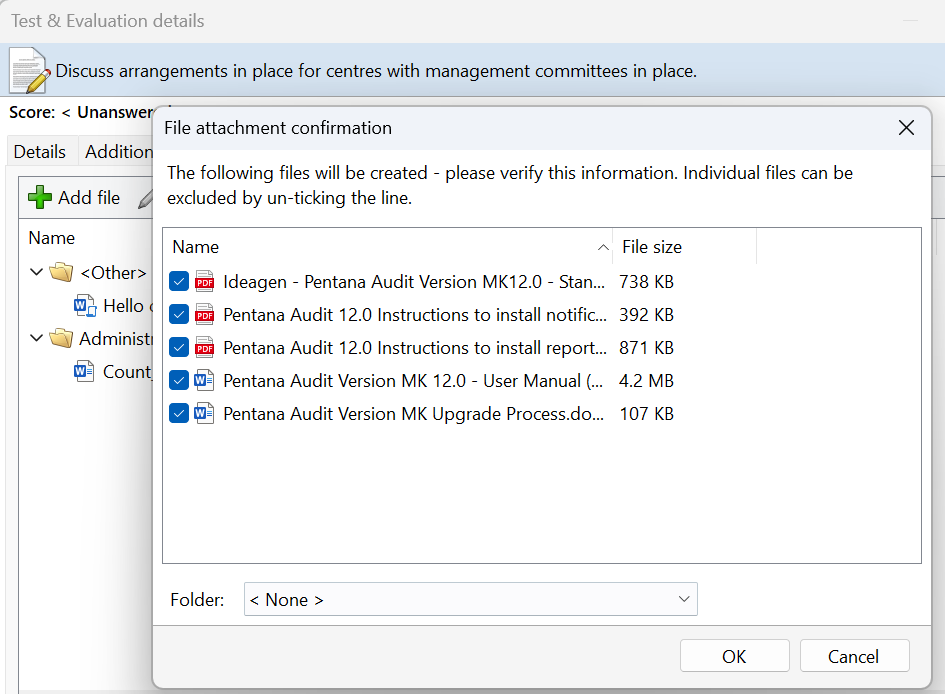Viewport: 945px width, 694px height.
Task: Click the pencil edit icon beside Add file
Action: pos(145,198)
